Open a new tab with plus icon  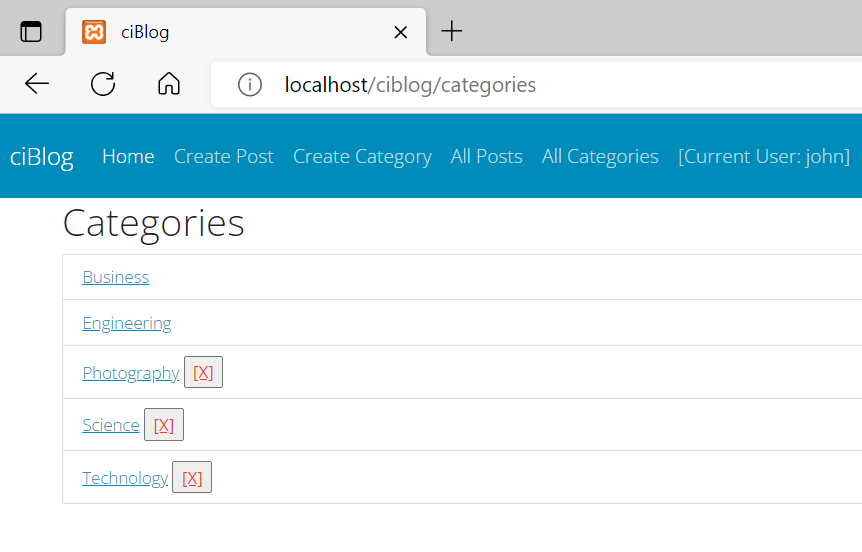pos(451,31)
